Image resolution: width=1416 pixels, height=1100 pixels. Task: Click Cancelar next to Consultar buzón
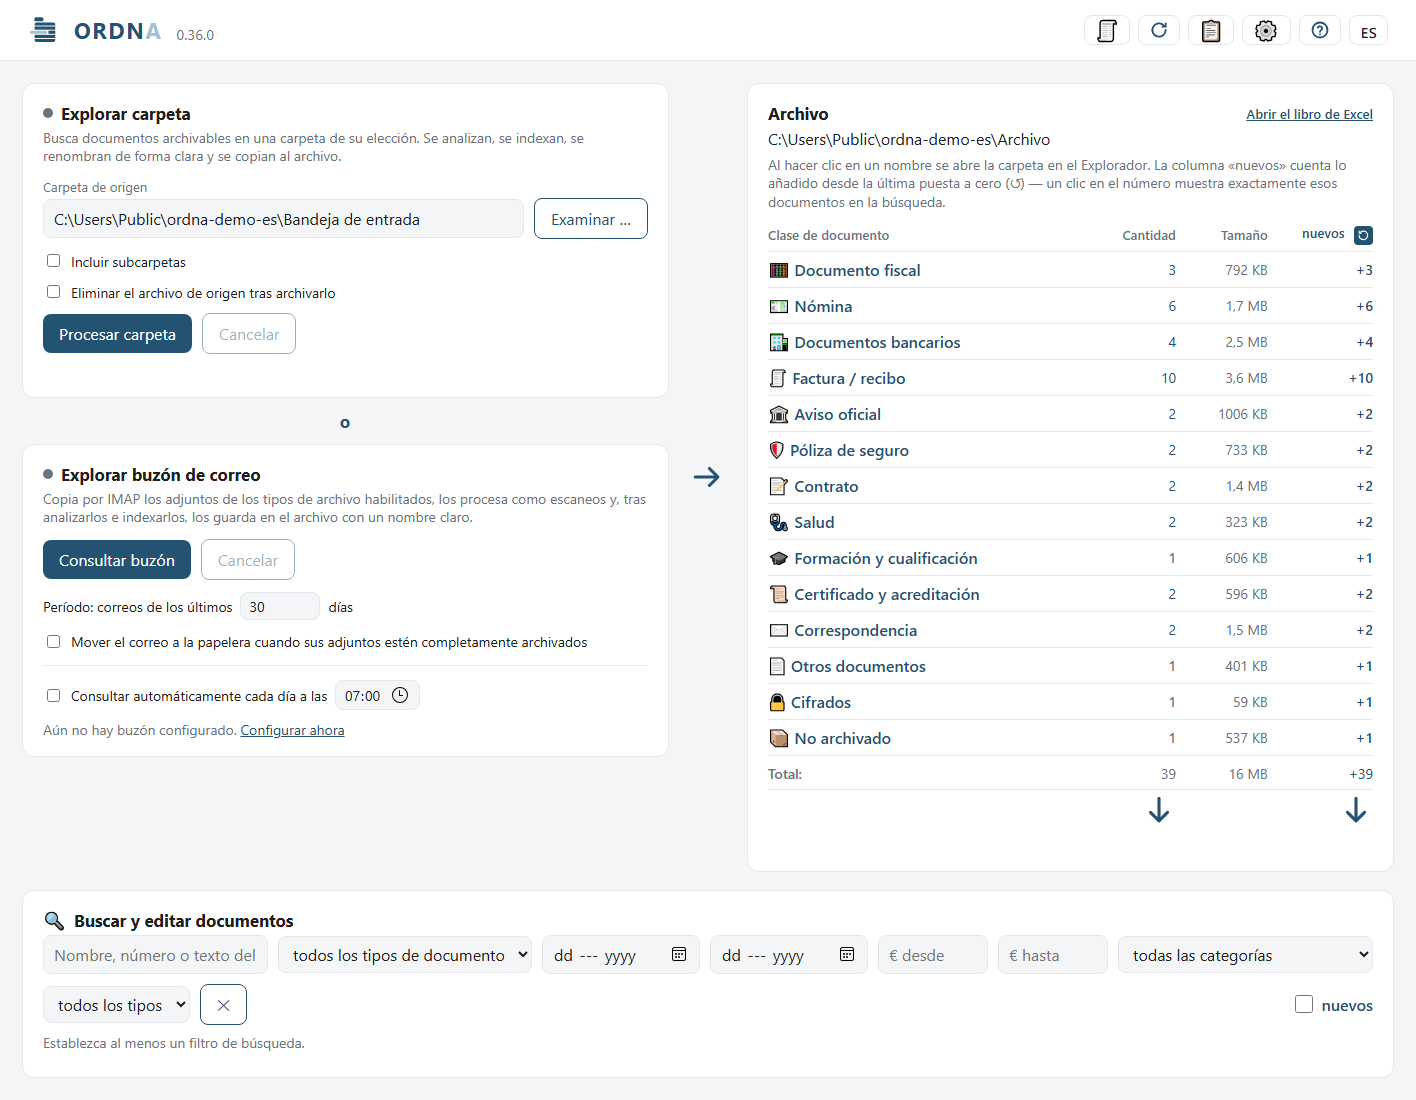[x=248, y=560]
